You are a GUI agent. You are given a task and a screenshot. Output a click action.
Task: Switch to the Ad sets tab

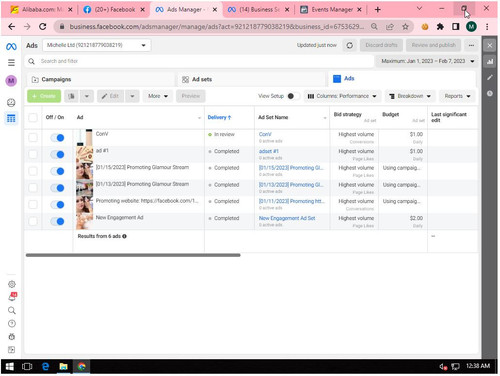[x=251, y=79]
